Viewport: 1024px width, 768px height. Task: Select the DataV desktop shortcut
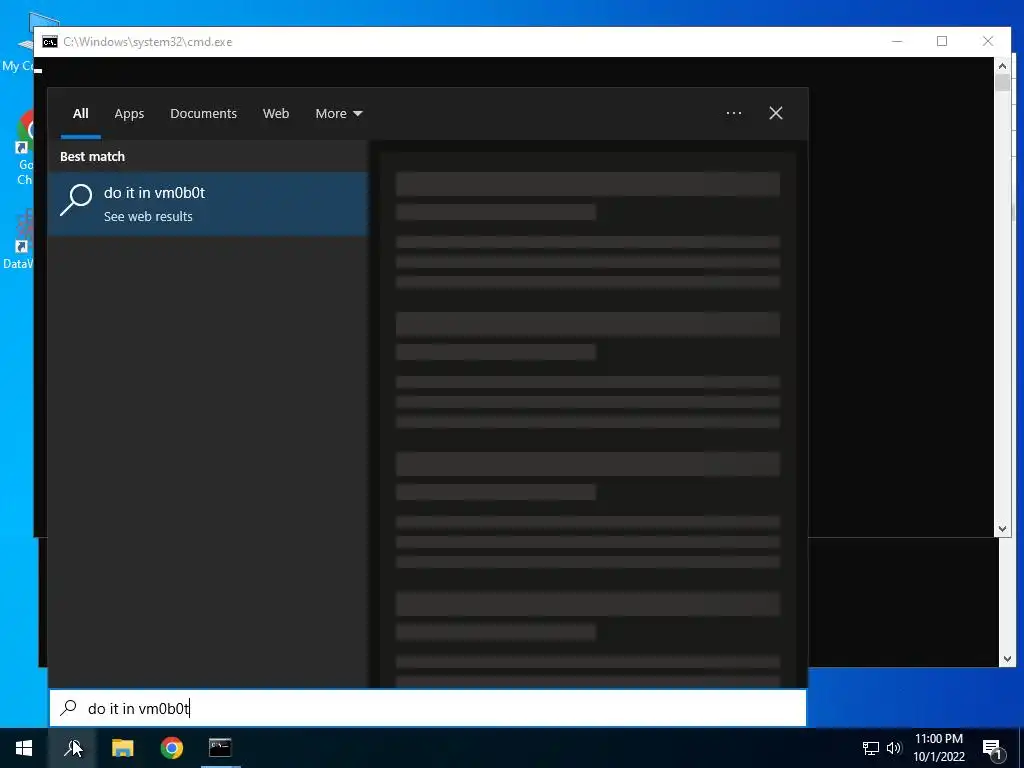pyautogui.click(x=18, y=240)
